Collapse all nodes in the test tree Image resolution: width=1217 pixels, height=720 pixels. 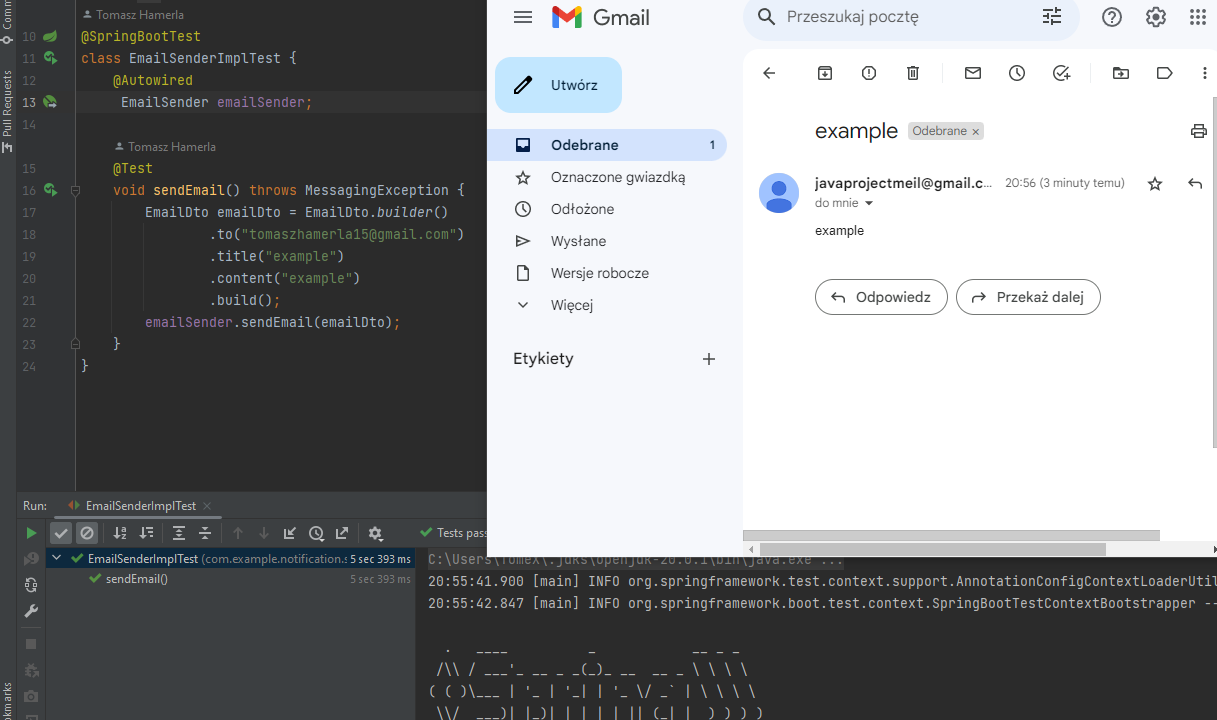click(x=204, y=532)
